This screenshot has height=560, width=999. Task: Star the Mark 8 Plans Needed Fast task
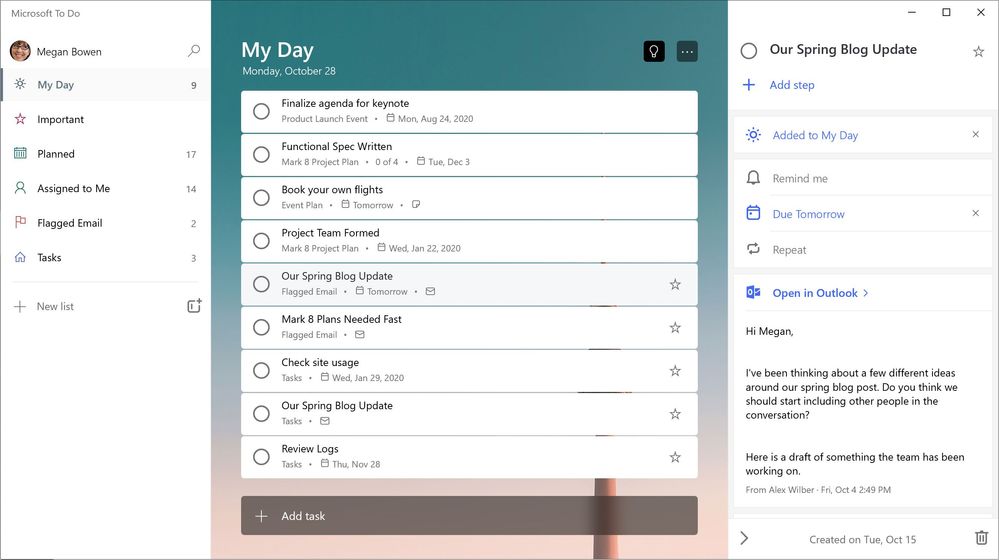(x=675, y=327)
